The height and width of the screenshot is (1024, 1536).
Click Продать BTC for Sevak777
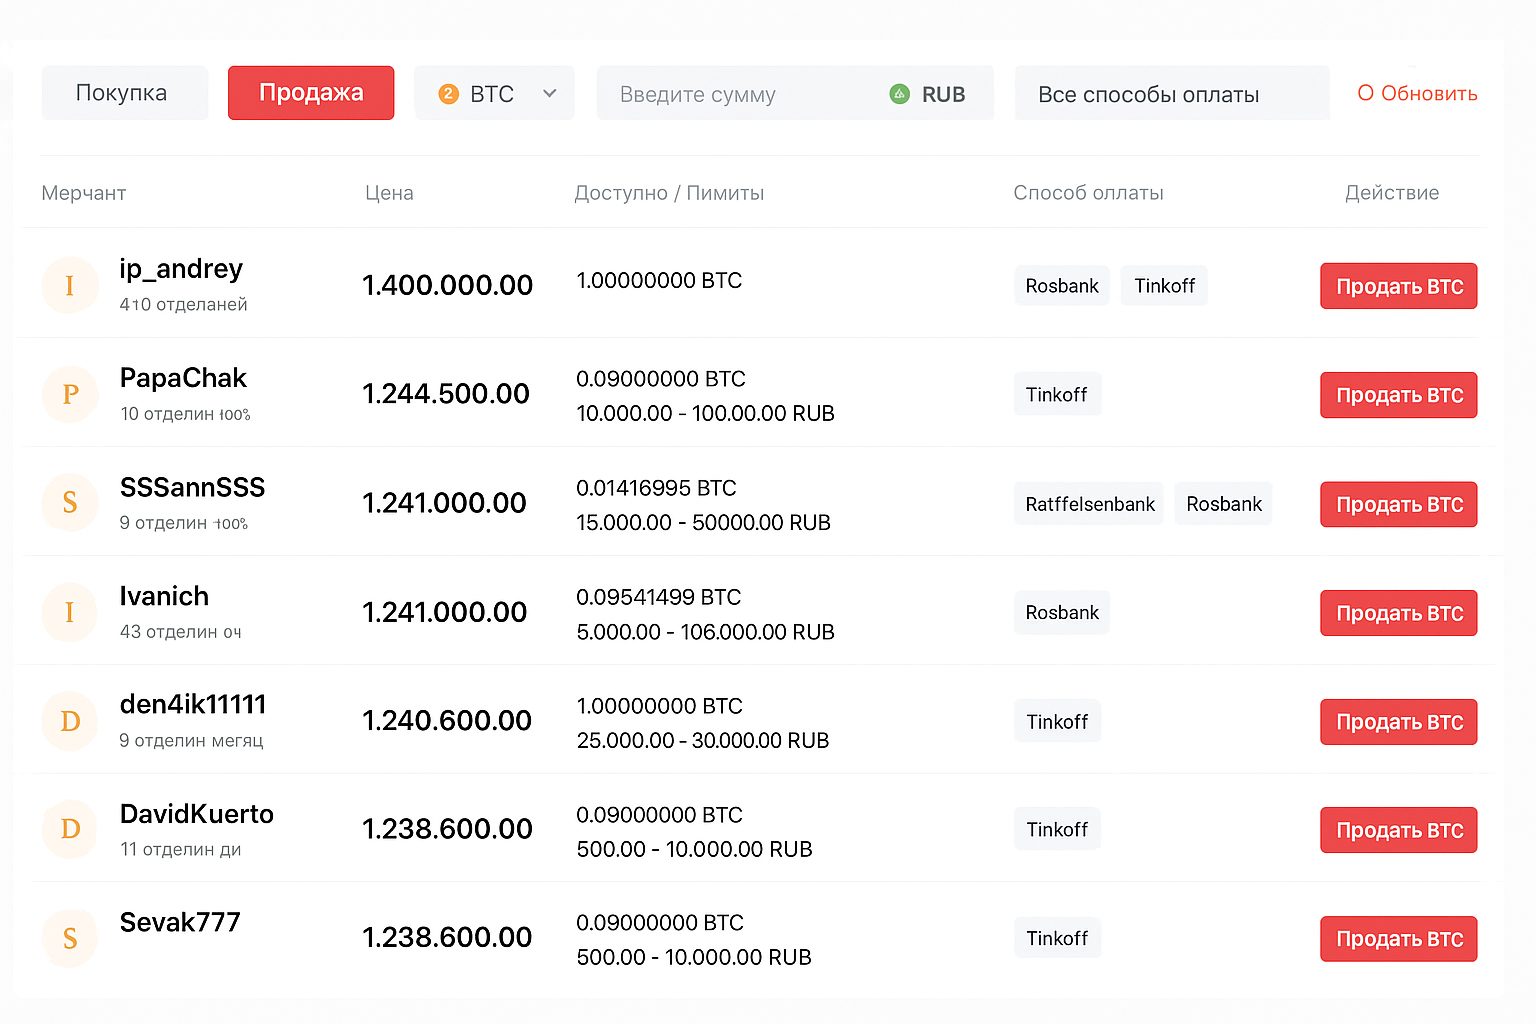coord(1398,939)
